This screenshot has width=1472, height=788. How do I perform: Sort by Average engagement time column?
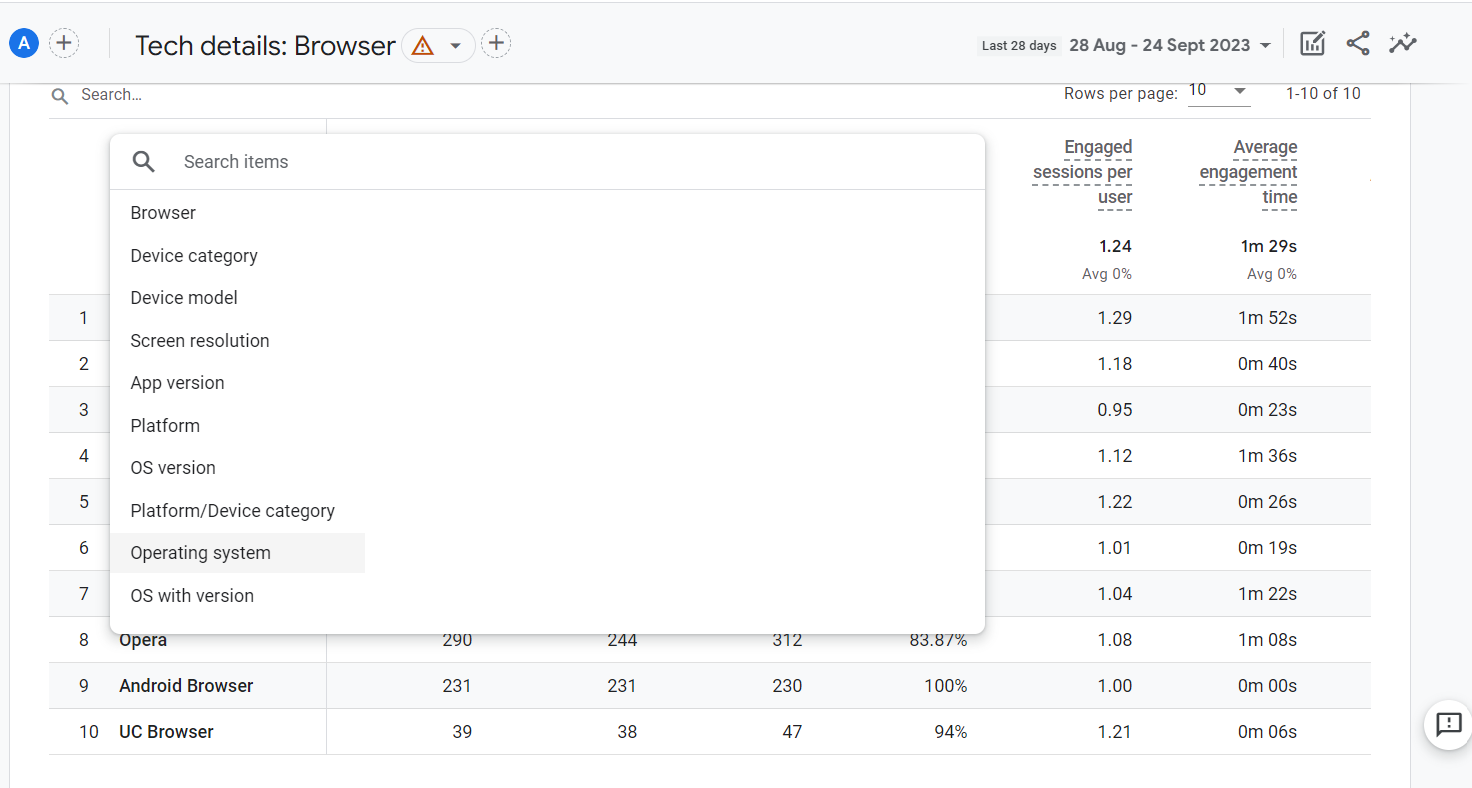coord(1248,172)
